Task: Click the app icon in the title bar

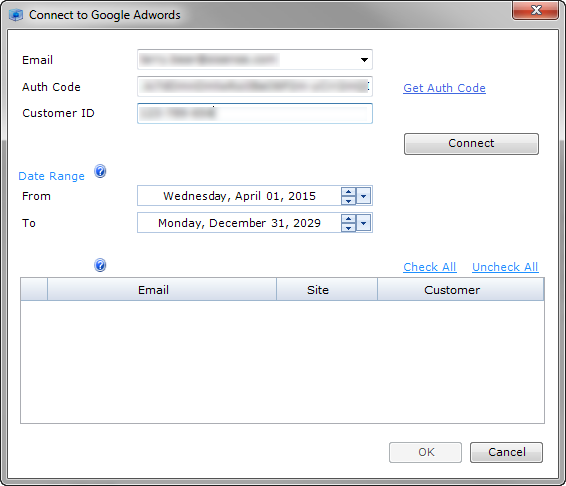Action: click(x=16, y=15)
